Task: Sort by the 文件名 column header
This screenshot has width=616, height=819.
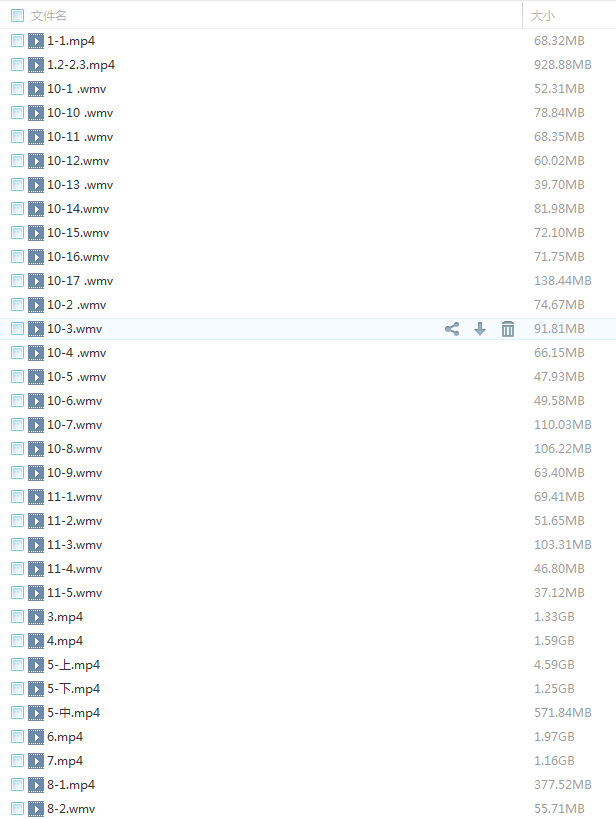Action: click(49, 16)
